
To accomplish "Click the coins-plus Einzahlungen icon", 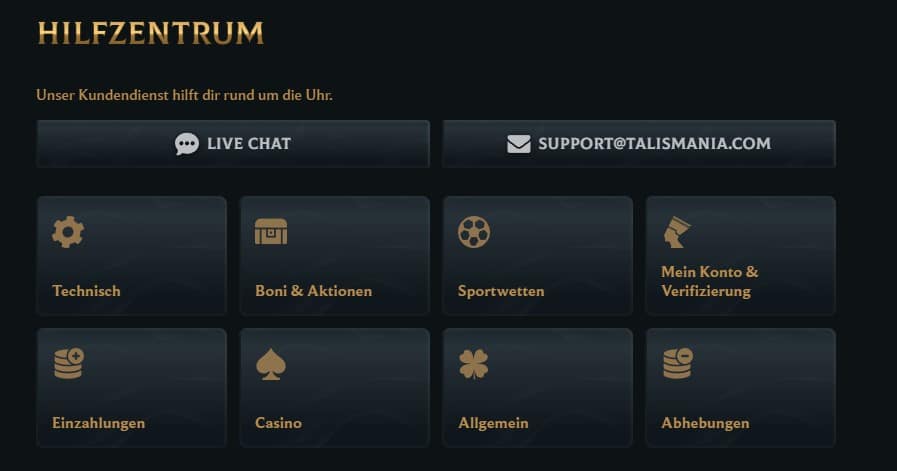I will click(x=68, y=363).
